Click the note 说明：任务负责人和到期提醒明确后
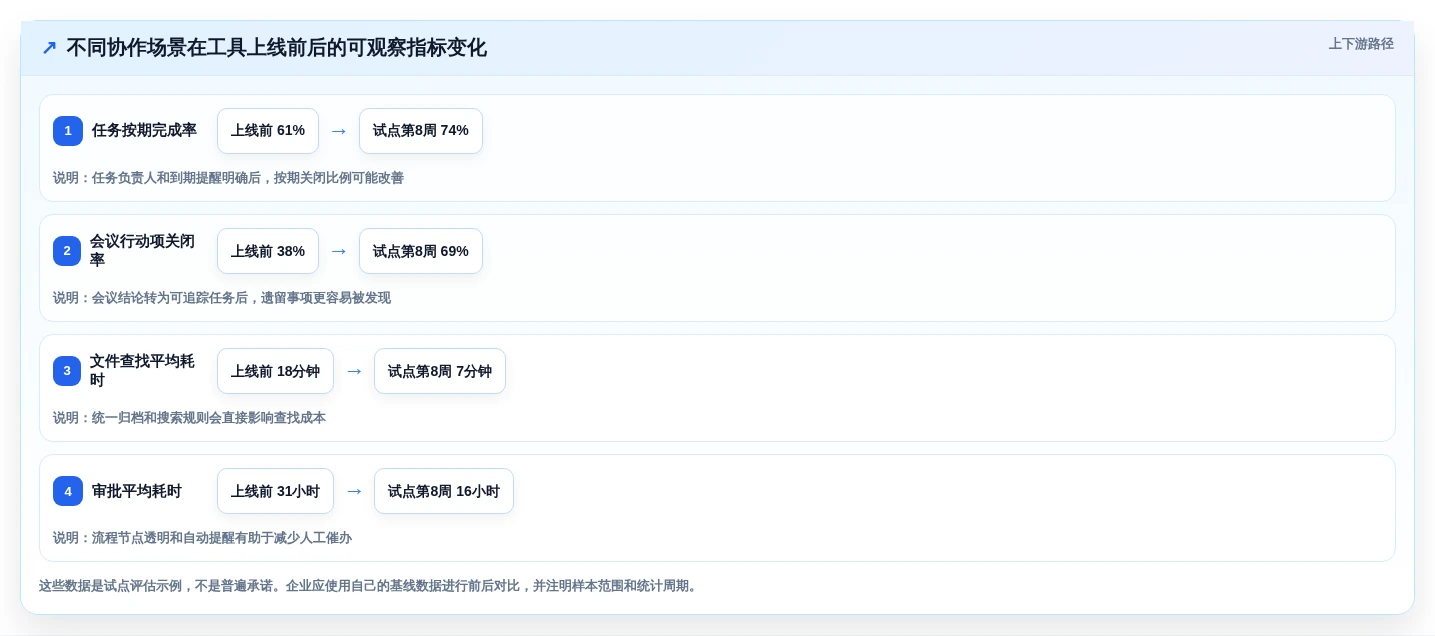Screen dimensions: 1435x636 point(228,178)
